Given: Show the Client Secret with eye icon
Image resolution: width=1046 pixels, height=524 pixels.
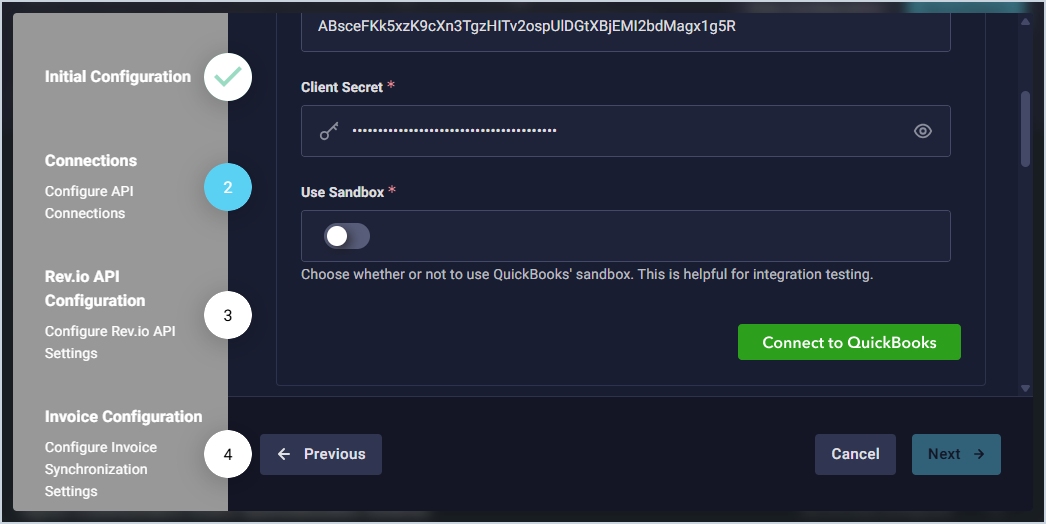Looking at the screenshot, I should [x=923, y=131].
